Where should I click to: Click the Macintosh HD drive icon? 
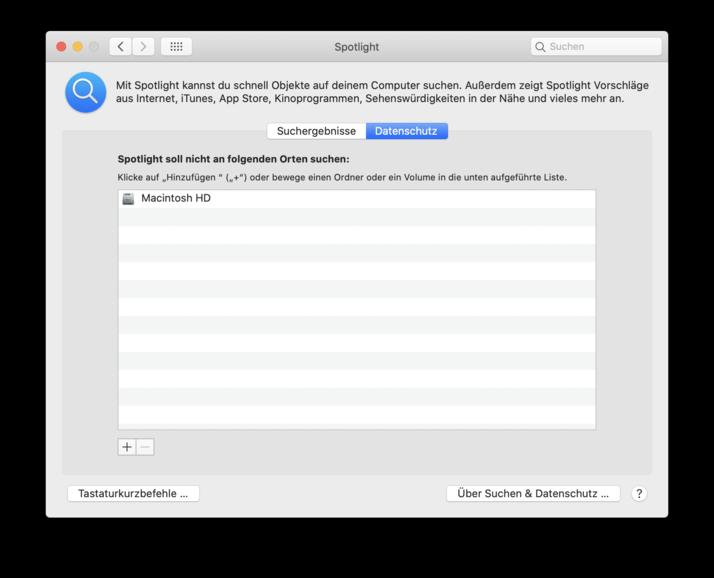(x=128, y=199)
